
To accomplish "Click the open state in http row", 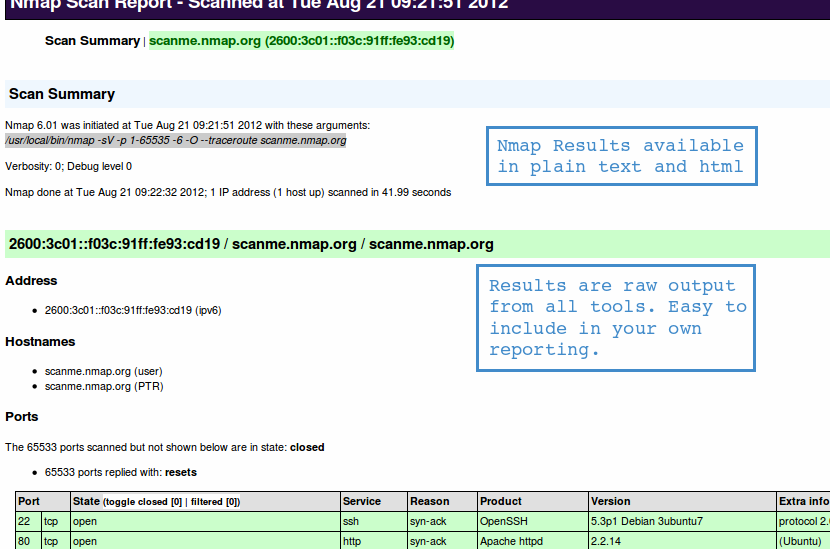I will tap(205, 541).
